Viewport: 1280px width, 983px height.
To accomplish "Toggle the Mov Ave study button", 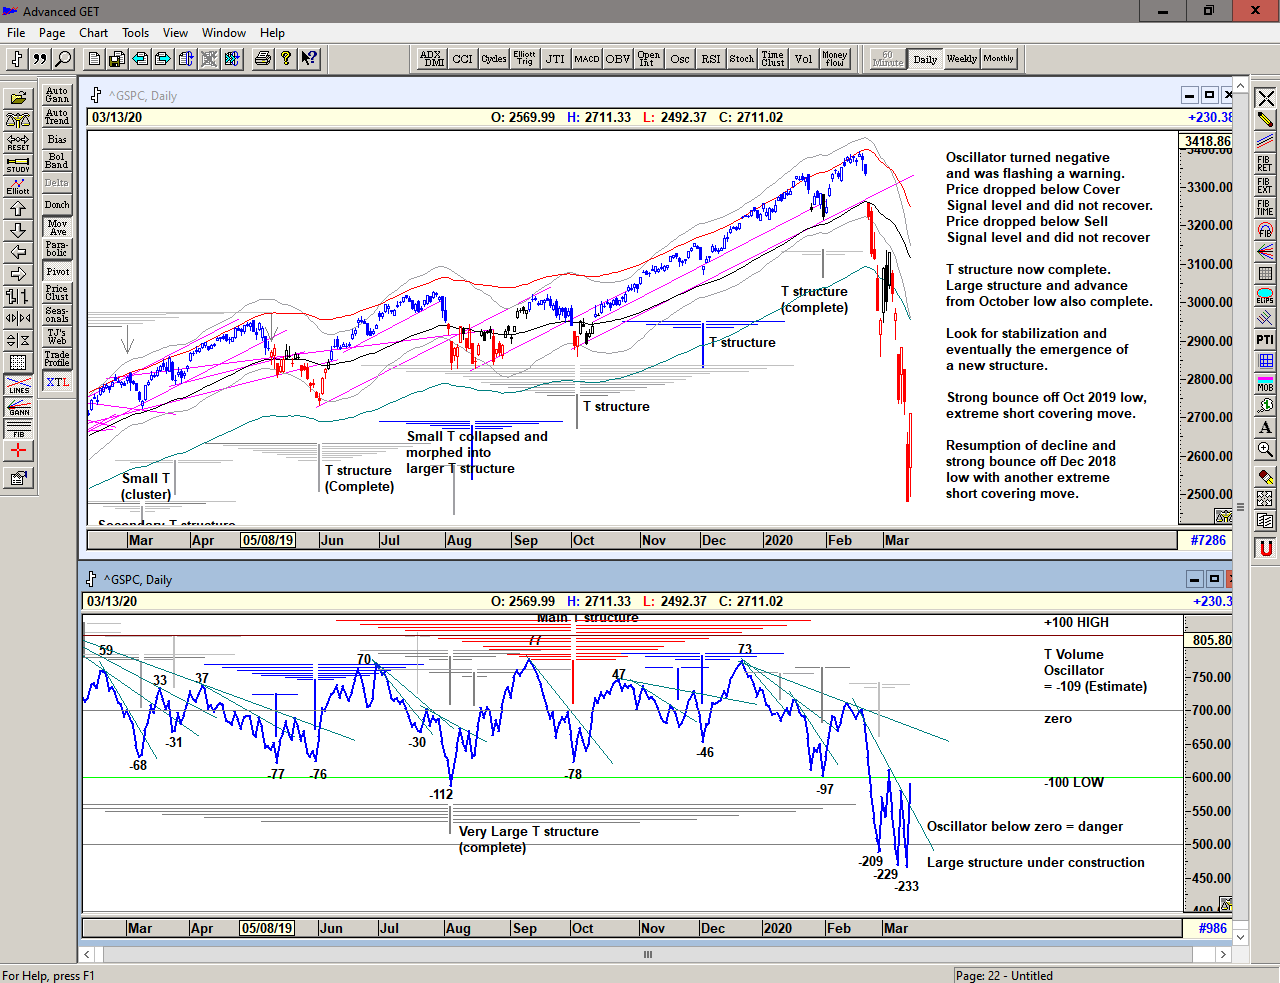I will click(x=57, y=228).
